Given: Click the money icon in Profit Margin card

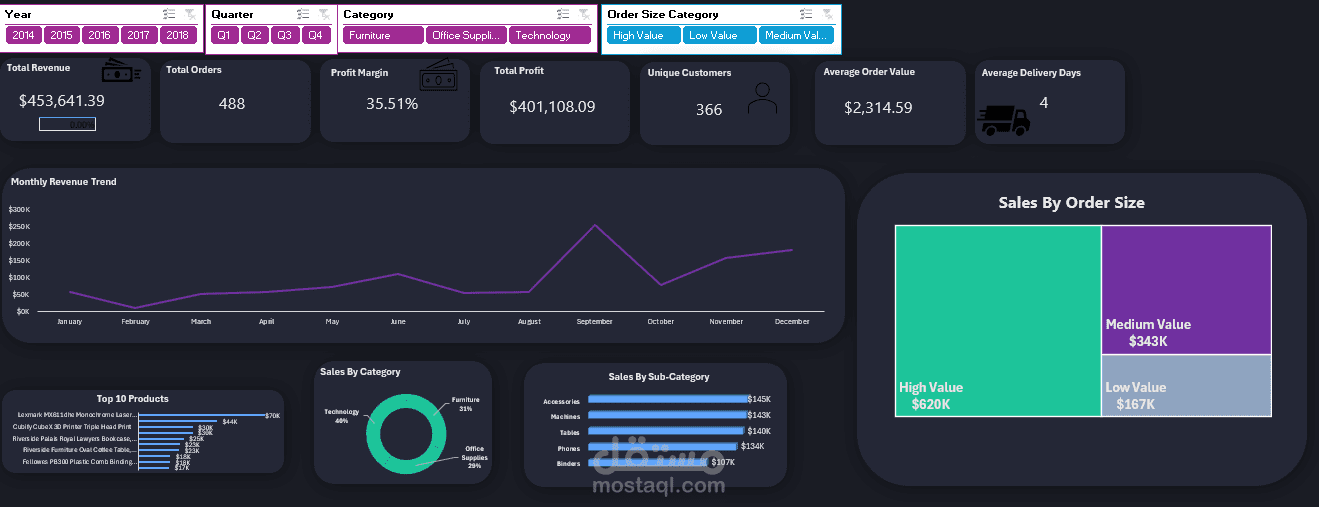Looking at the screenshot, I should point(437,75).
